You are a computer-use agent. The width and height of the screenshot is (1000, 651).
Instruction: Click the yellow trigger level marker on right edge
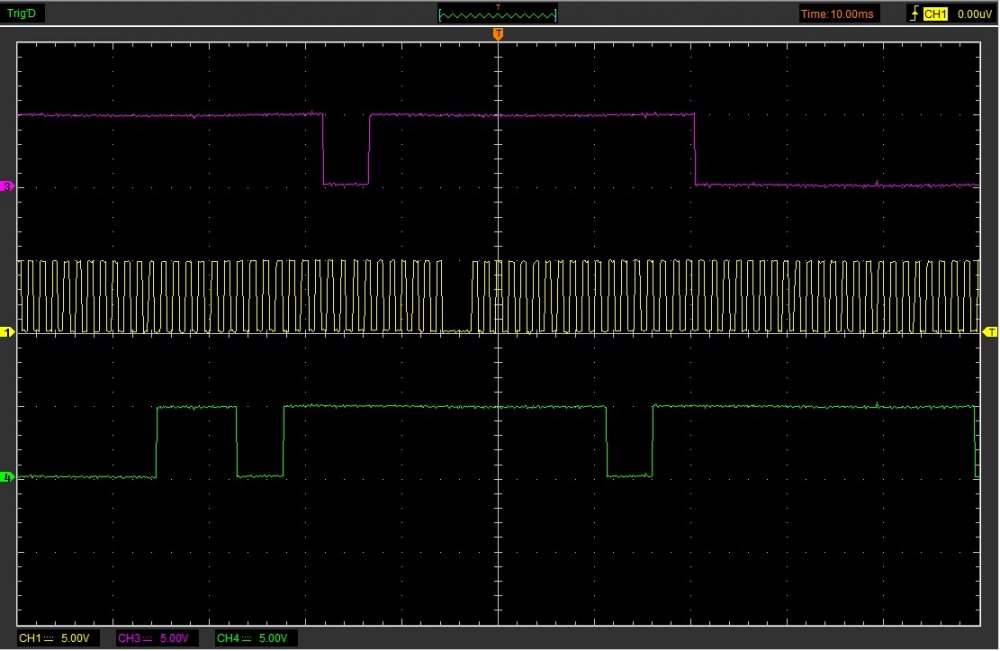point(991,332)
